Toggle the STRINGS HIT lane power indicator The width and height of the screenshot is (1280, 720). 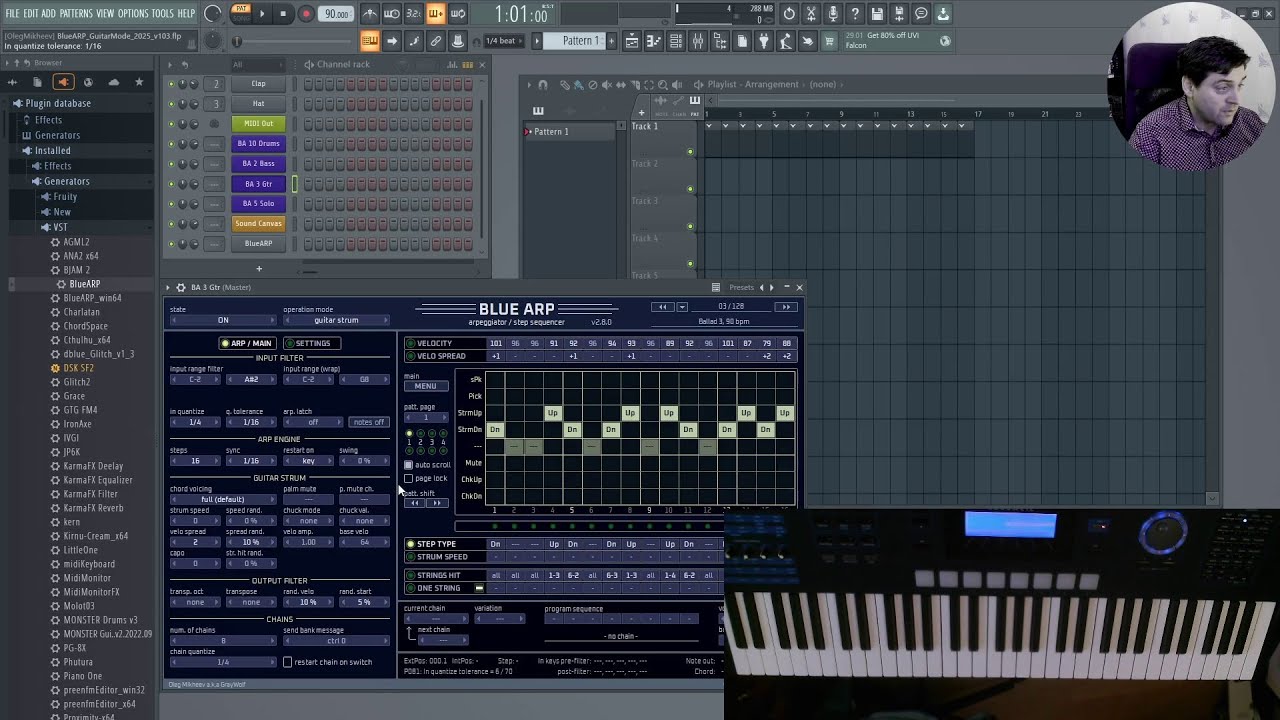pyautogui.click(x=411, y=575)
